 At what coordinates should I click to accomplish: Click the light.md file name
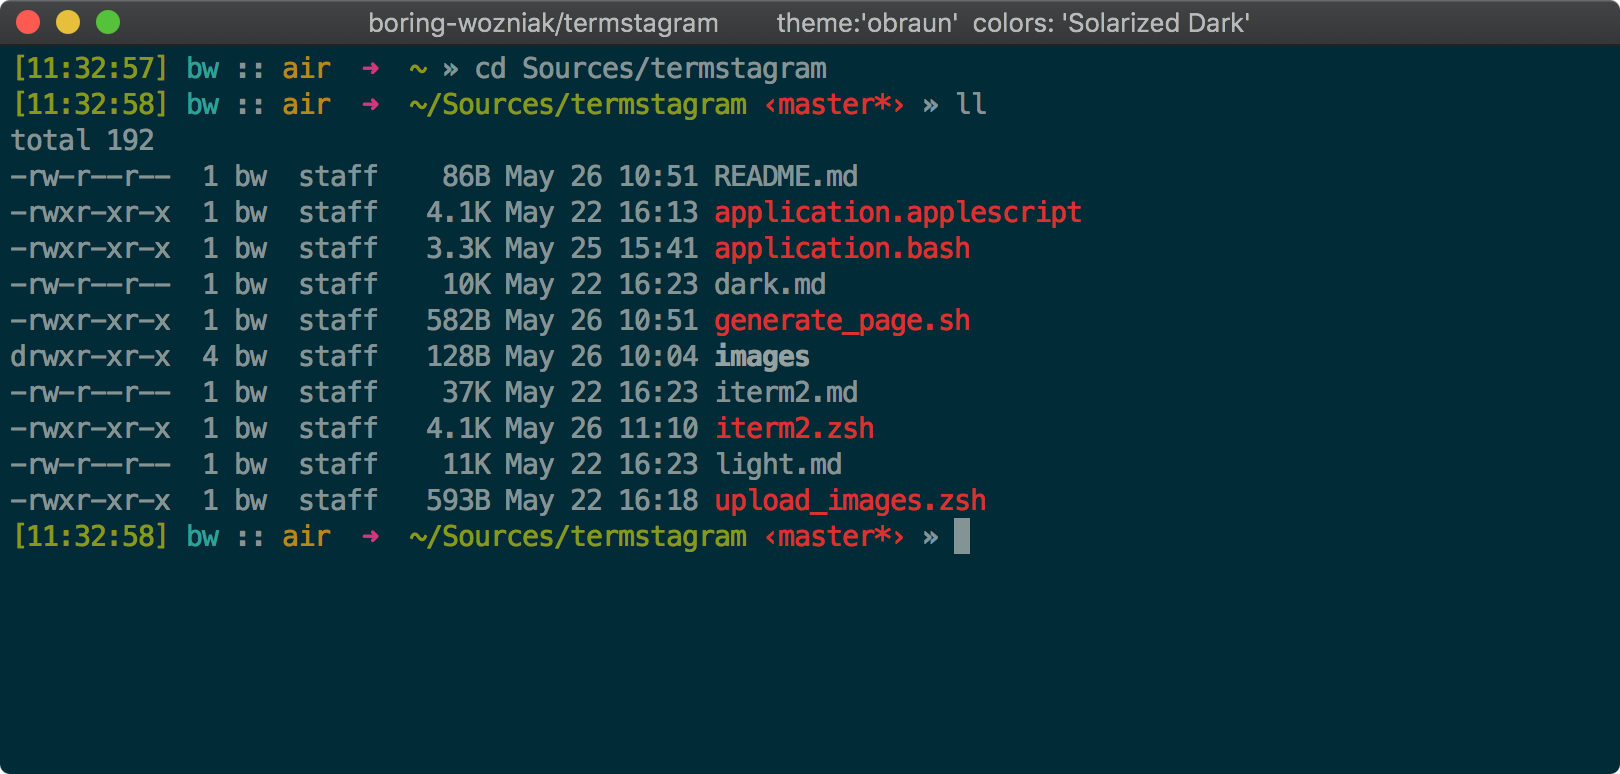(x=777, y=465)
